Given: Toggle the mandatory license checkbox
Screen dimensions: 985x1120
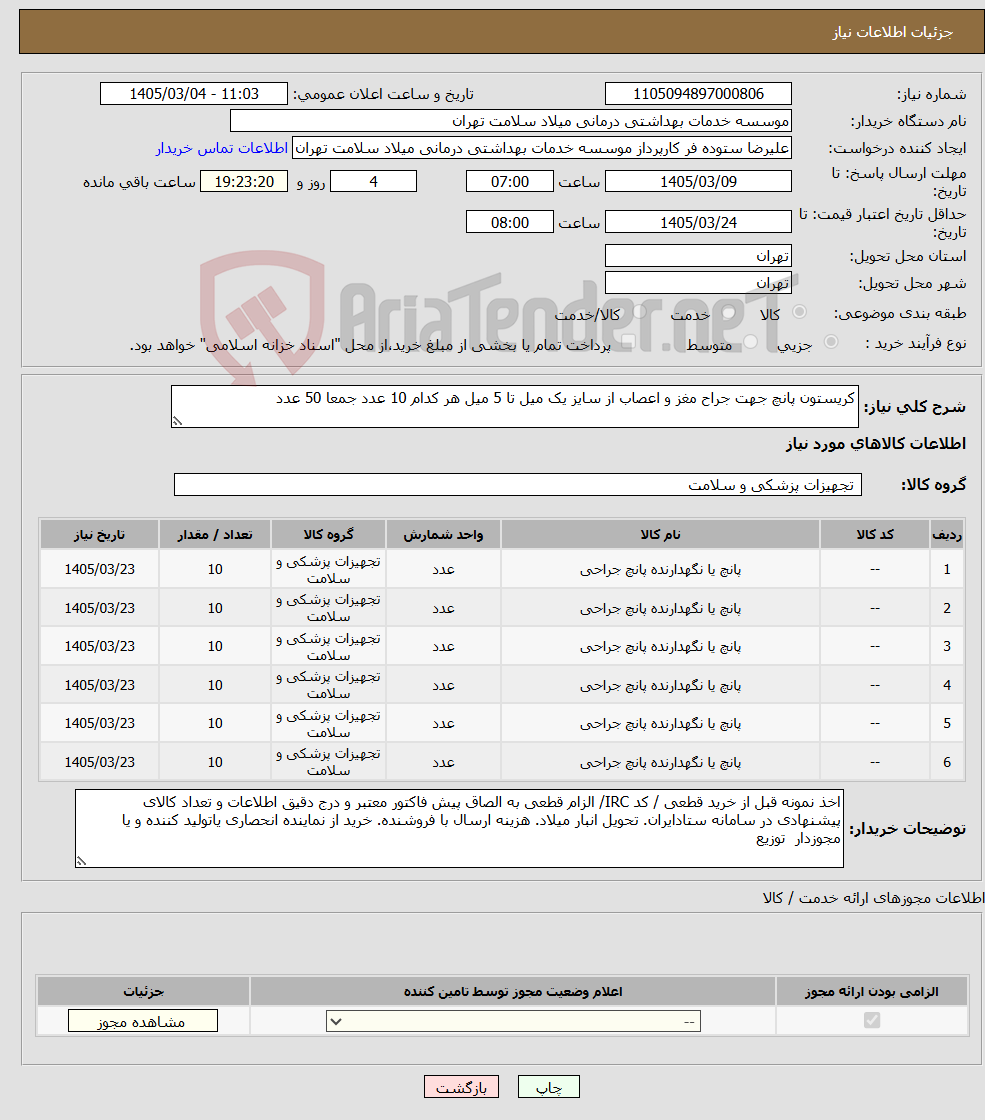Looking at the screenshot, I should [x=871, y=1021].
